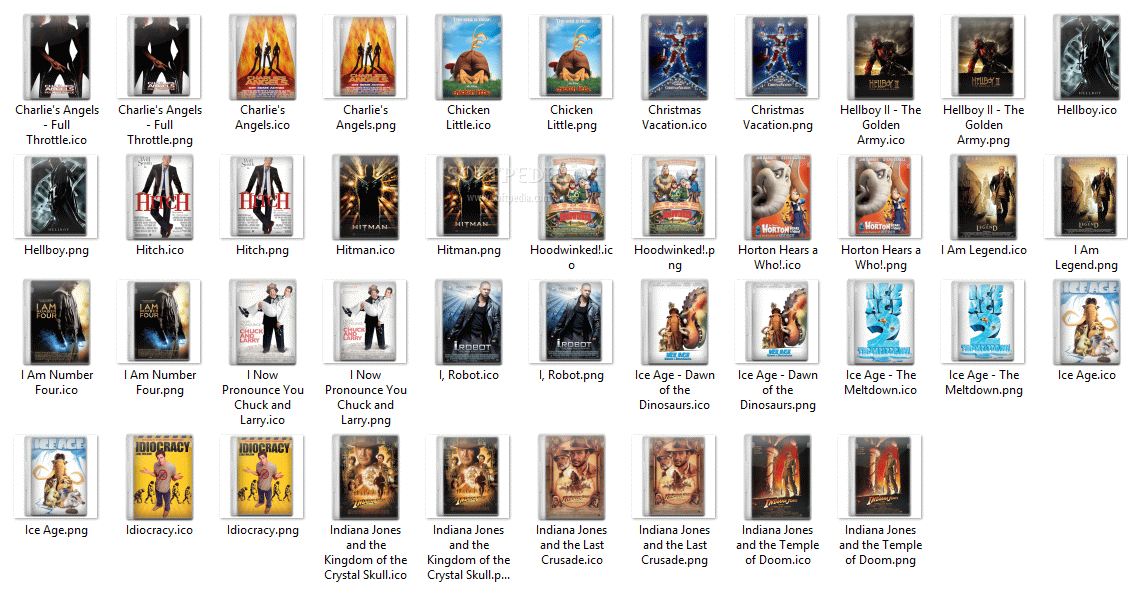1128x599 pixels.
Task: Click the 'I, Robot.ico' file name
Action: pos(468,375)
